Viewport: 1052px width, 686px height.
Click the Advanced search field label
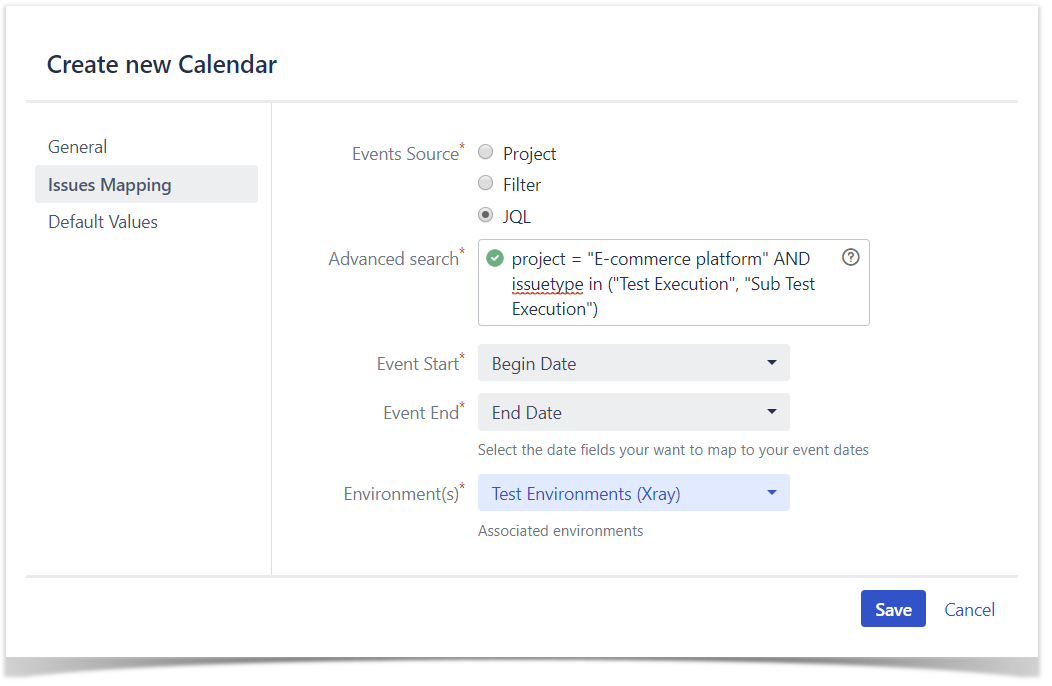396,258
